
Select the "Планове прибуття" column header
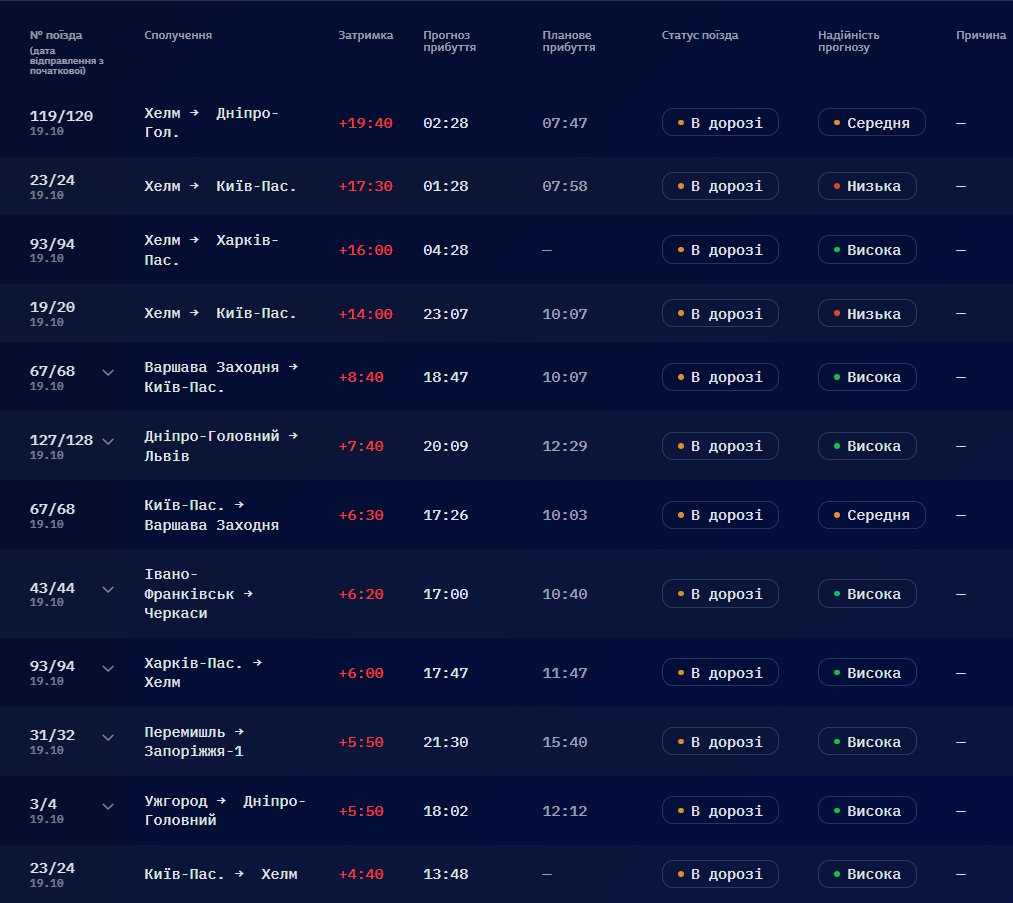569,41
